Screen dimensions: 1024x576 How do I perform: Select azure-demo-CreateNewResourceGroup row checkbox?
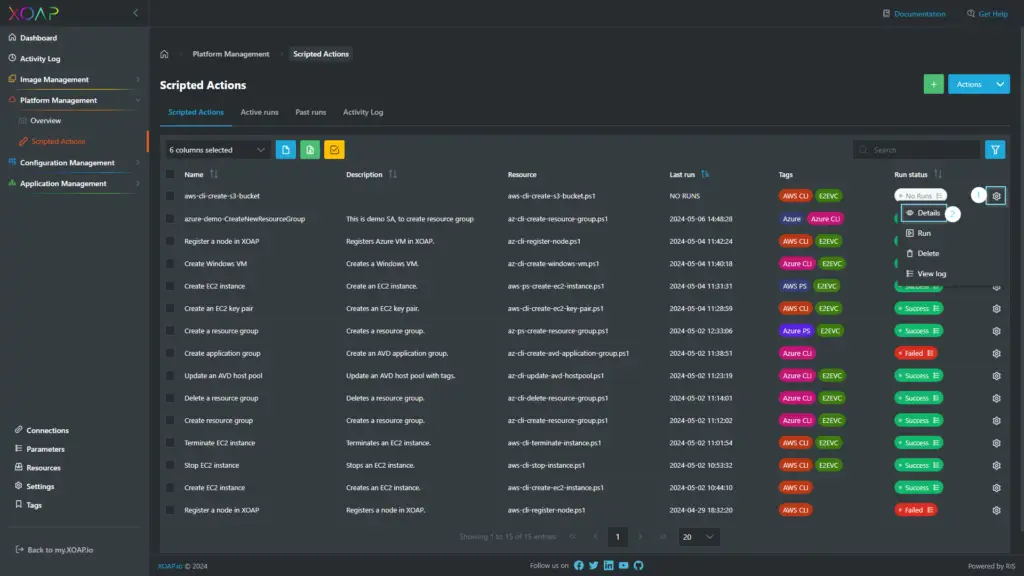[x=170, y=219]
